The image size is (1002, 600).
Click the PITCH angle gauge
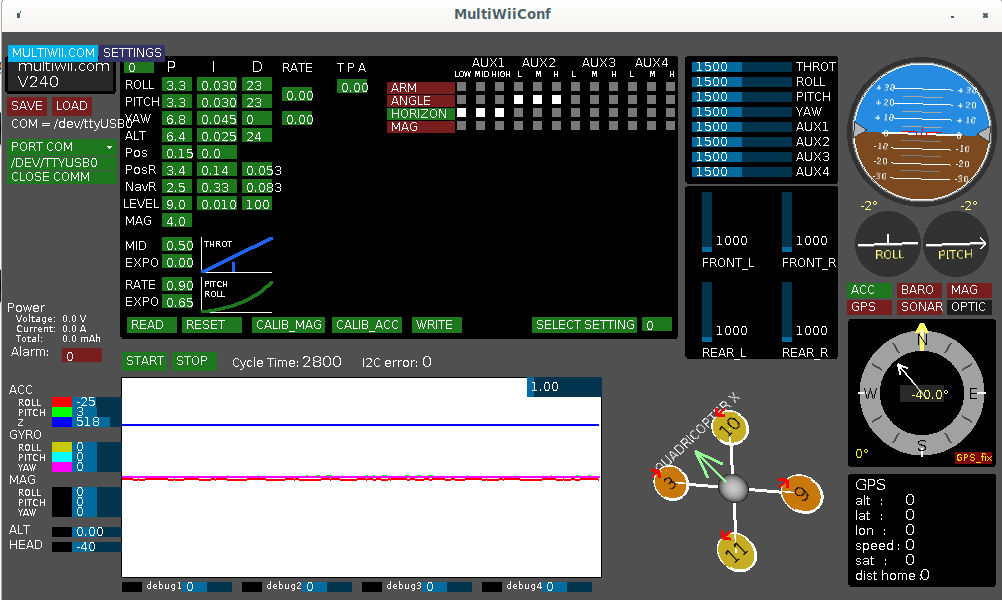955,243
